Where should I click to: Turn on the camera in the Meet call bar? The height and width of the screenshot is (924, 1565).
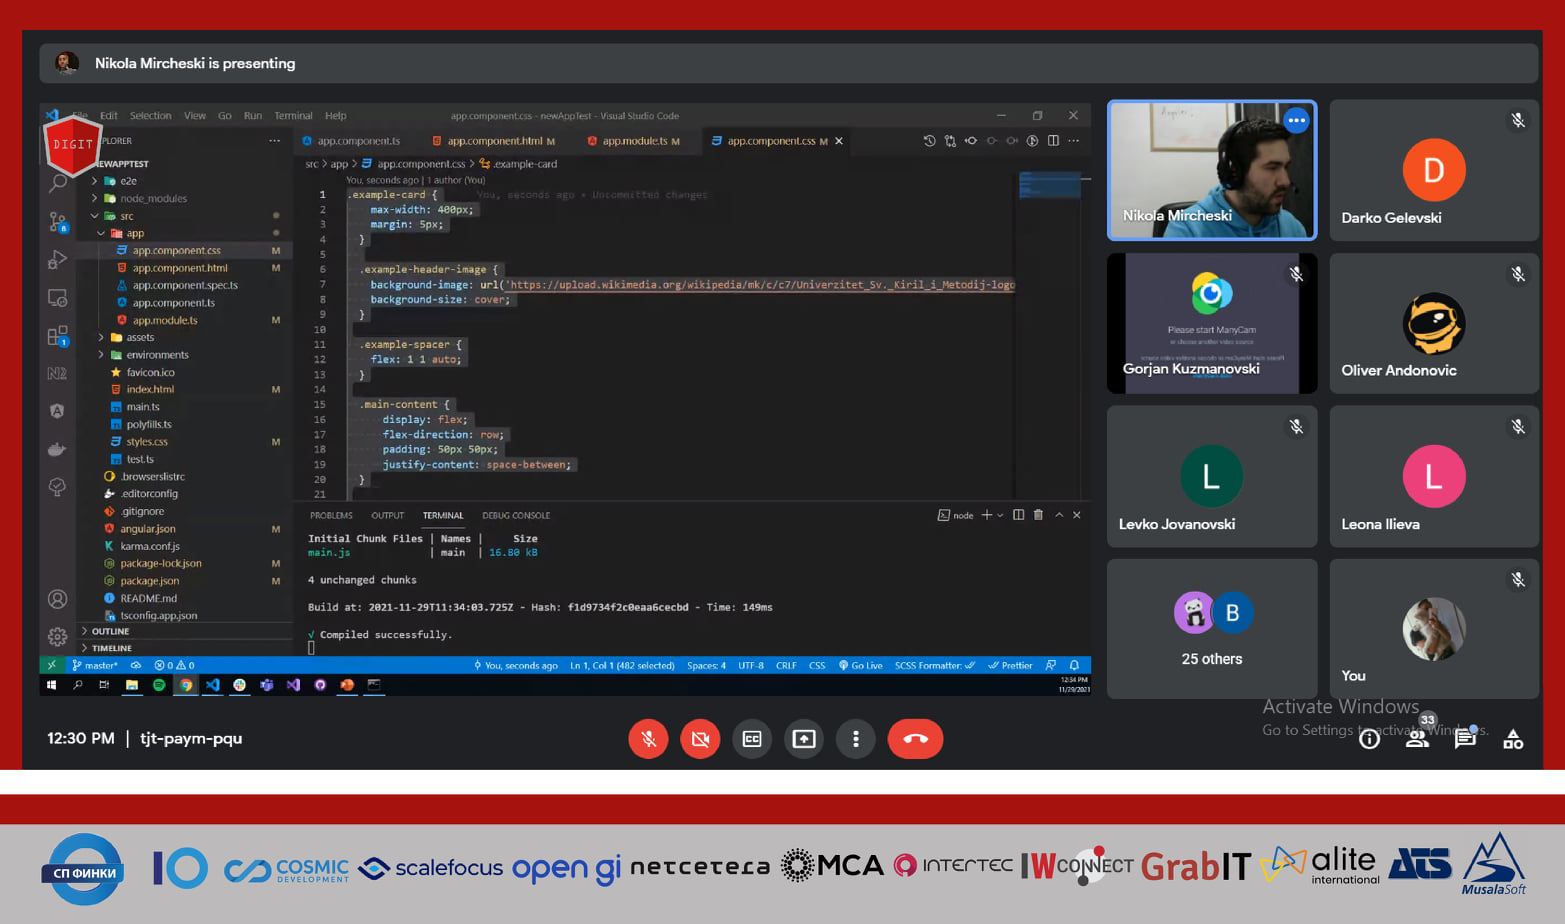(x=700, y=739)
